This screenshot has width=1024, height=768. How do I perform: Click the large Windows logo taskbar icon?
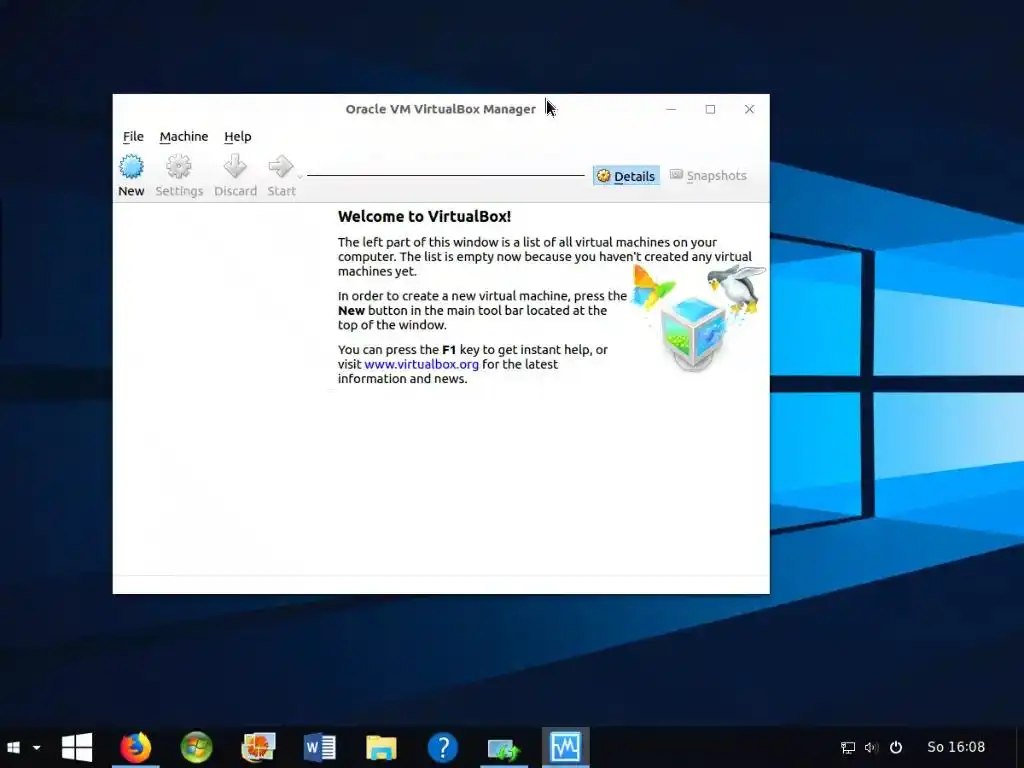coord(77,747)
